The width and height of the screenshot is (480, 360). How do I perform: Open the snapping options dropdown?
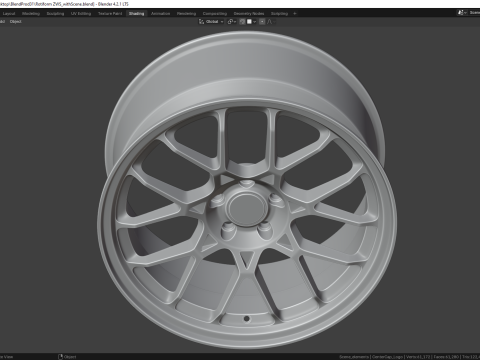pyautogui.click(x=251, y=22)
